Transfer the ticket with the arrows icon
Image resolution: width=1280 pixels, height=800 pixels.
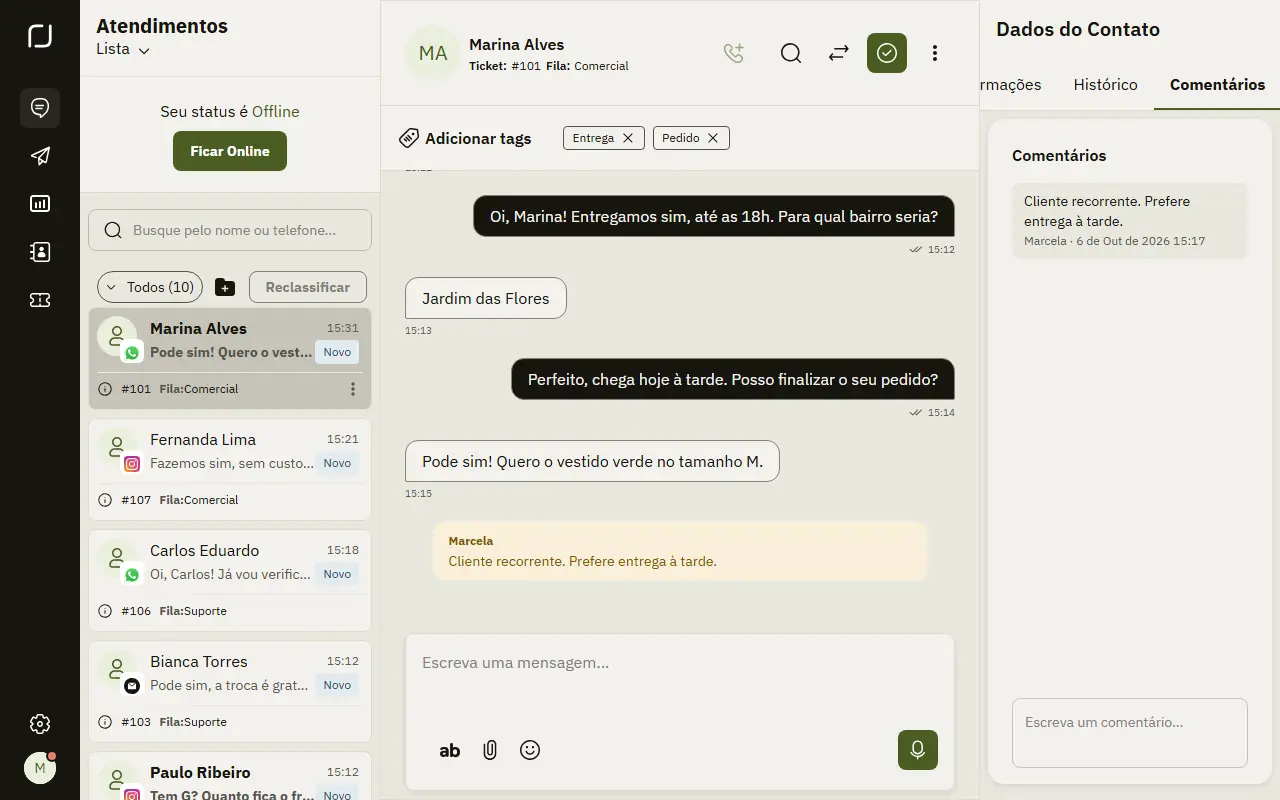(x=839, y=53)
